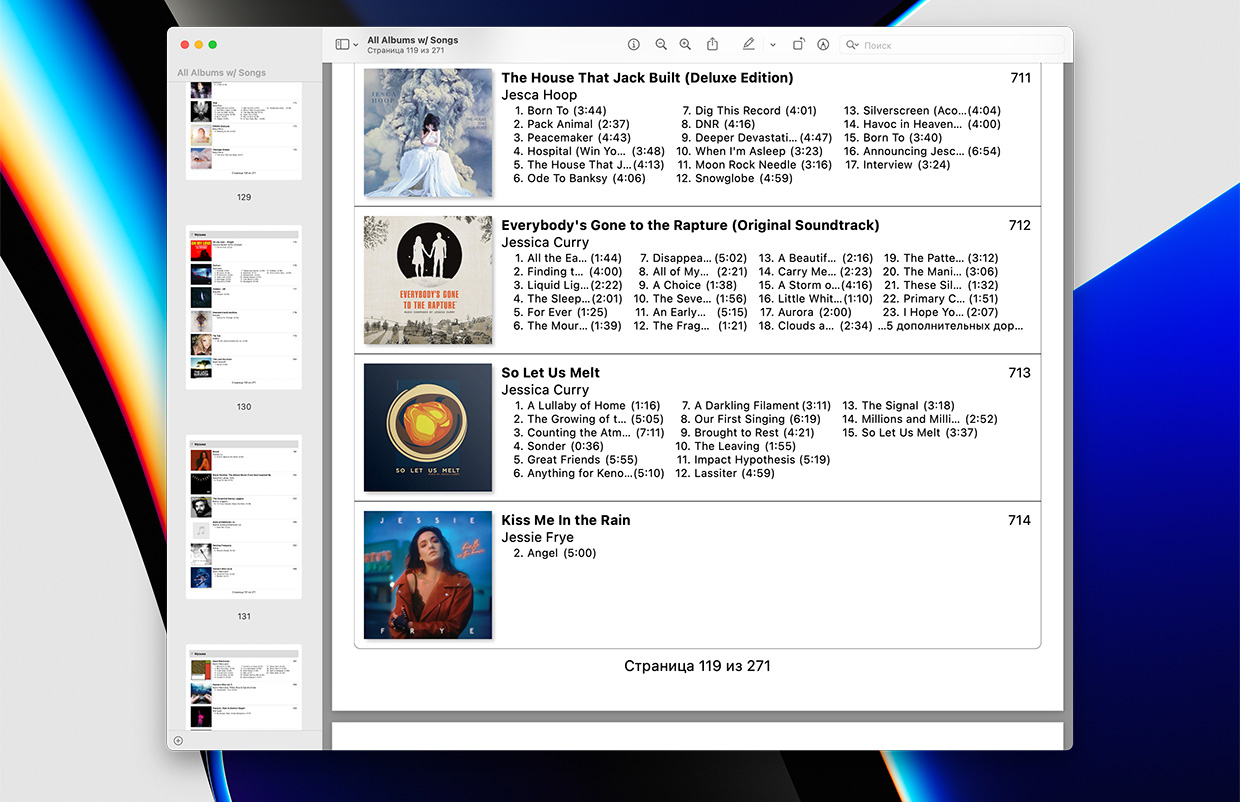1240x802 pixels.
Task: Click title Everybody's Gone to the Rapture
Action: pyautogui.click(x=690, y=225)
